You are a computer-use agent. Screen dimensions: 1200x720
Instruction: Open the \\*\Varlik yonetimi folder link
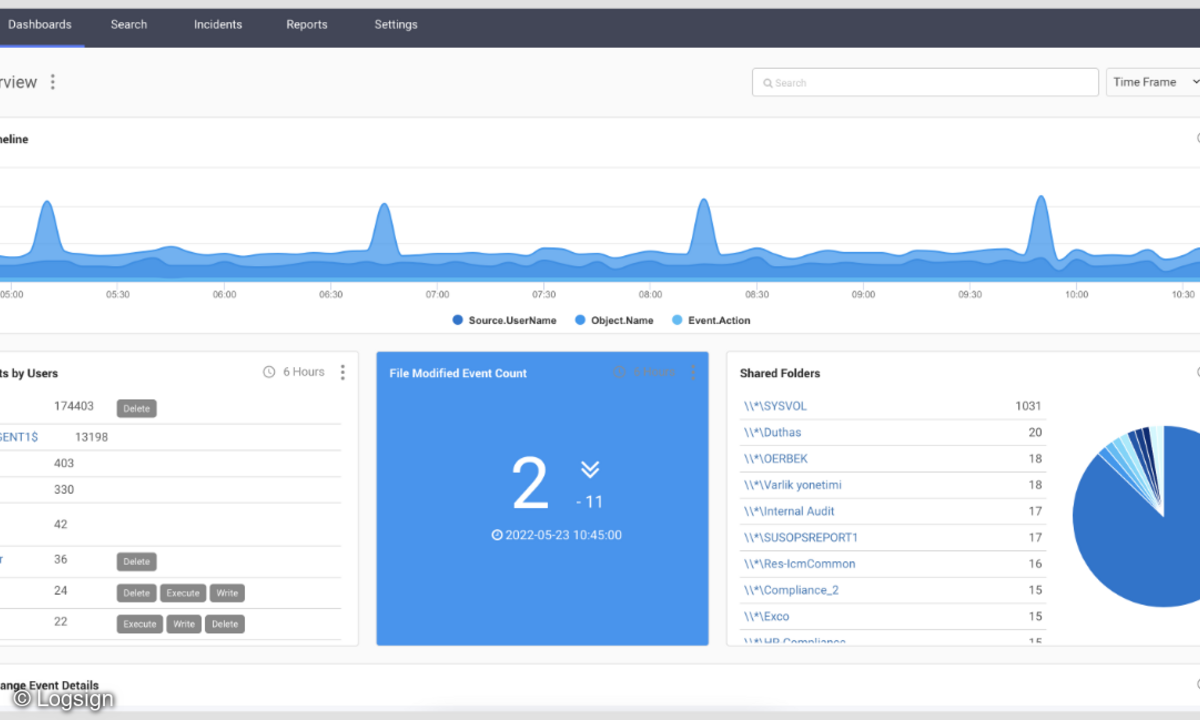click(792, 485)
